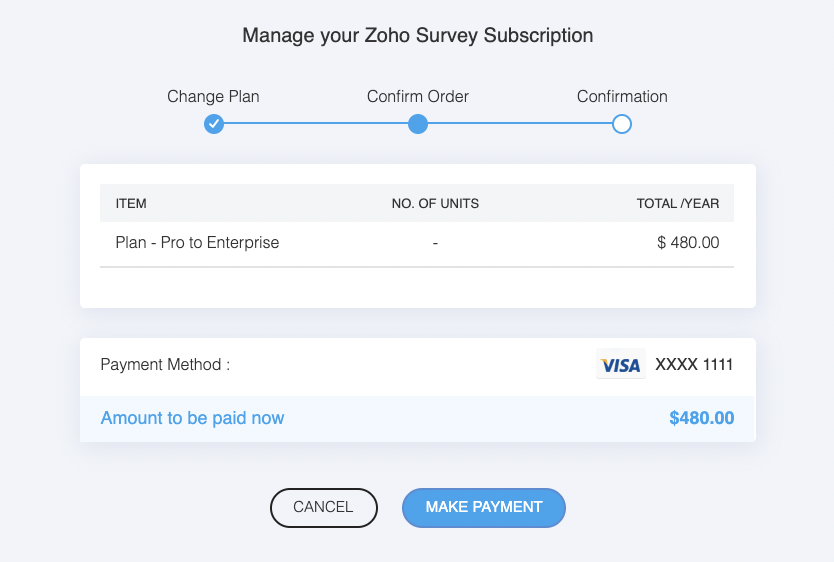Click the dash in the units column
This screenshot has height=562, width=834.
(435, 242)
